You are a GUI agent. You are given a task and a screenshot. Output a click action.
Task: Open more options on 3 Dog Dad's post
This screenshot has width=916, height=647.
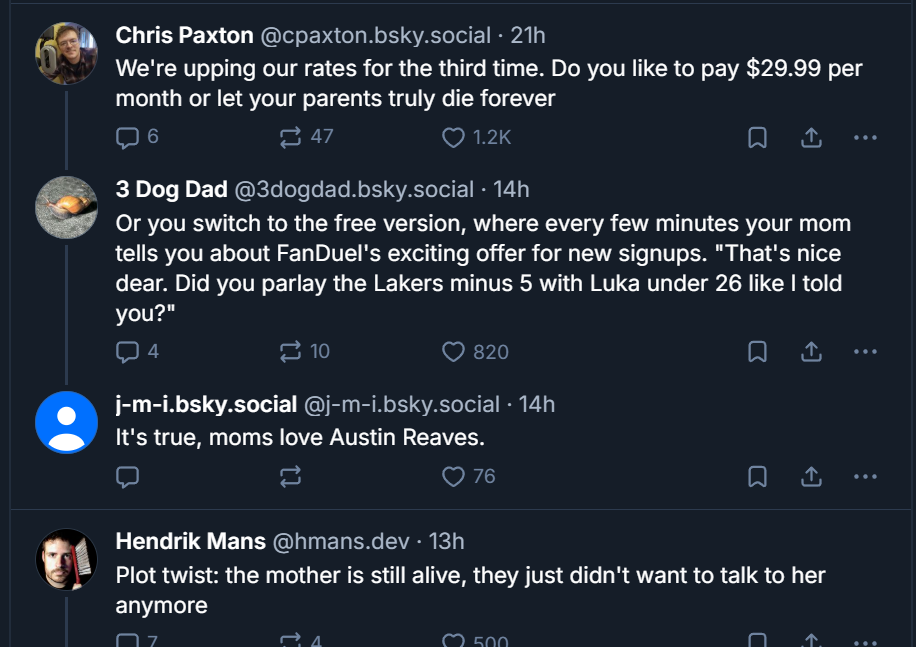[x=865, y=351]
